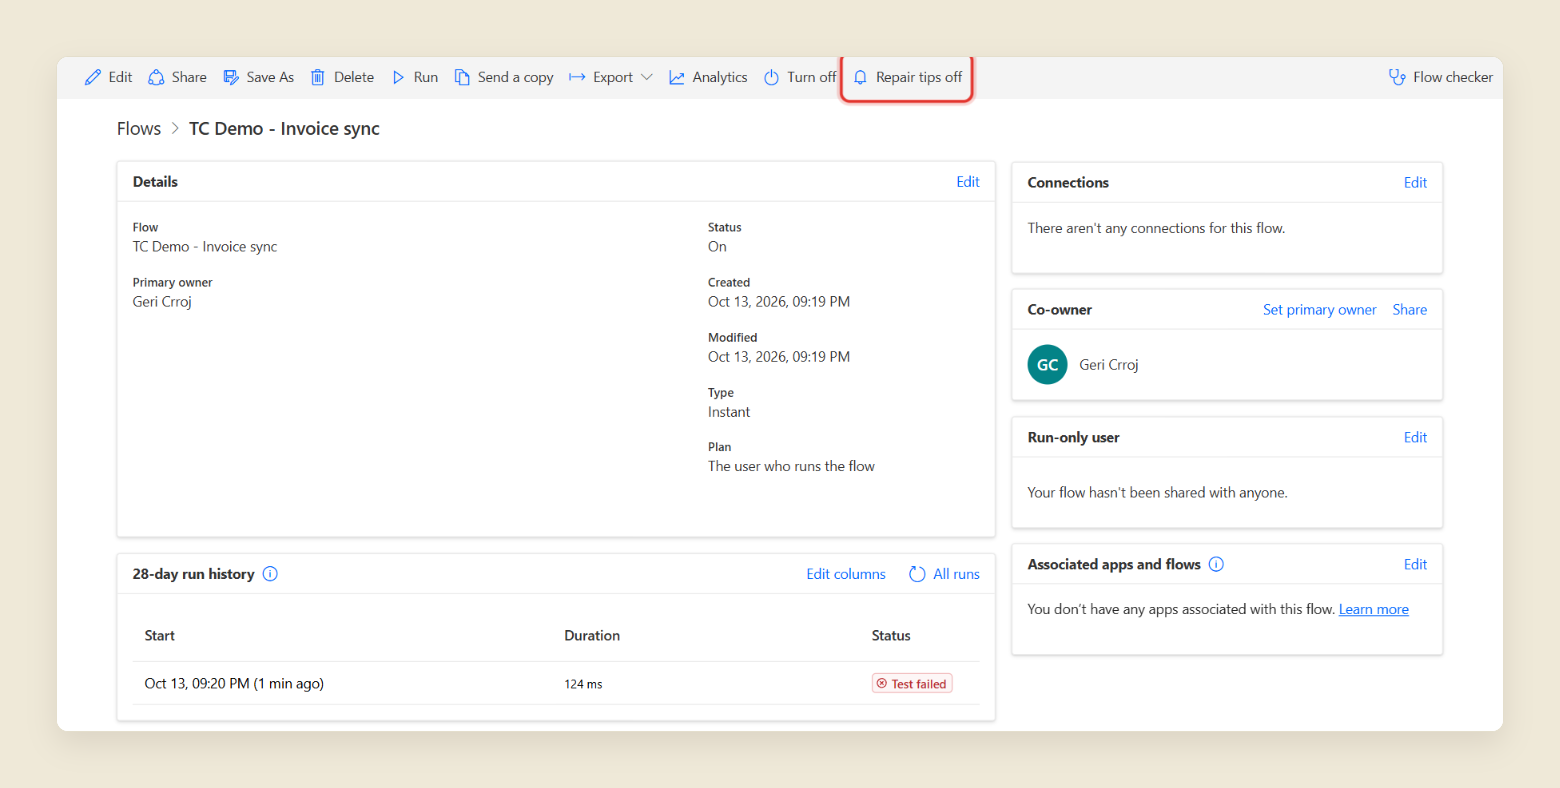Turn off the flow with power icon
The width and height of the screenshot is (1560, 788).
coord(771,77)
